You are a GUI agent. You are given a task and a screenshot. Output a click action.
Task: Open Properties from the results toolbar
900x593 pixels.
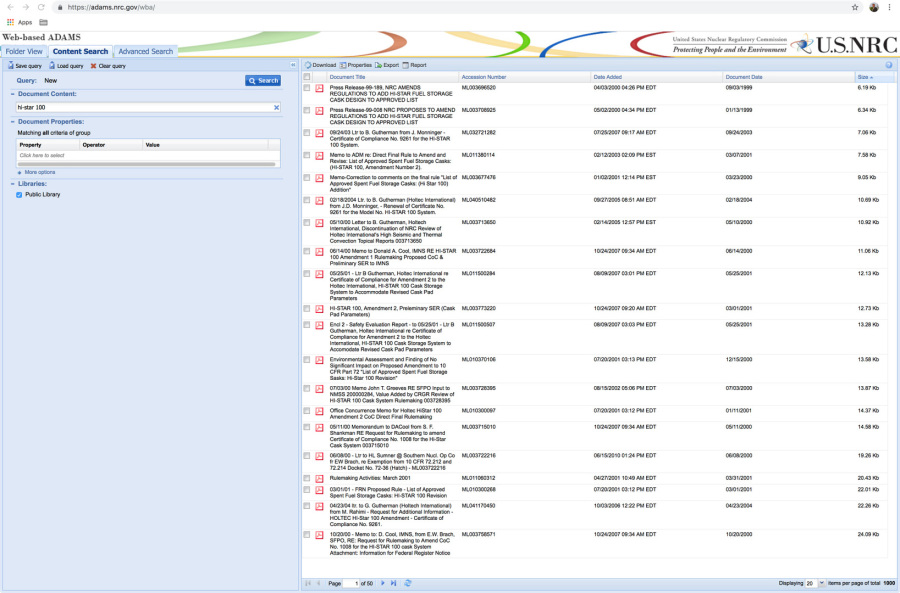(x=343, y=65)
